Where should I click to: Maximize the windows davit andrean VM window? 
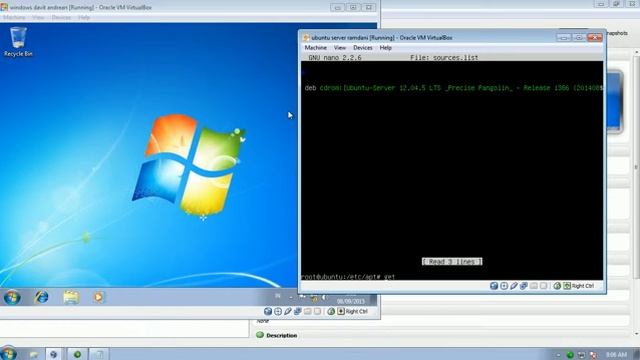353,7
